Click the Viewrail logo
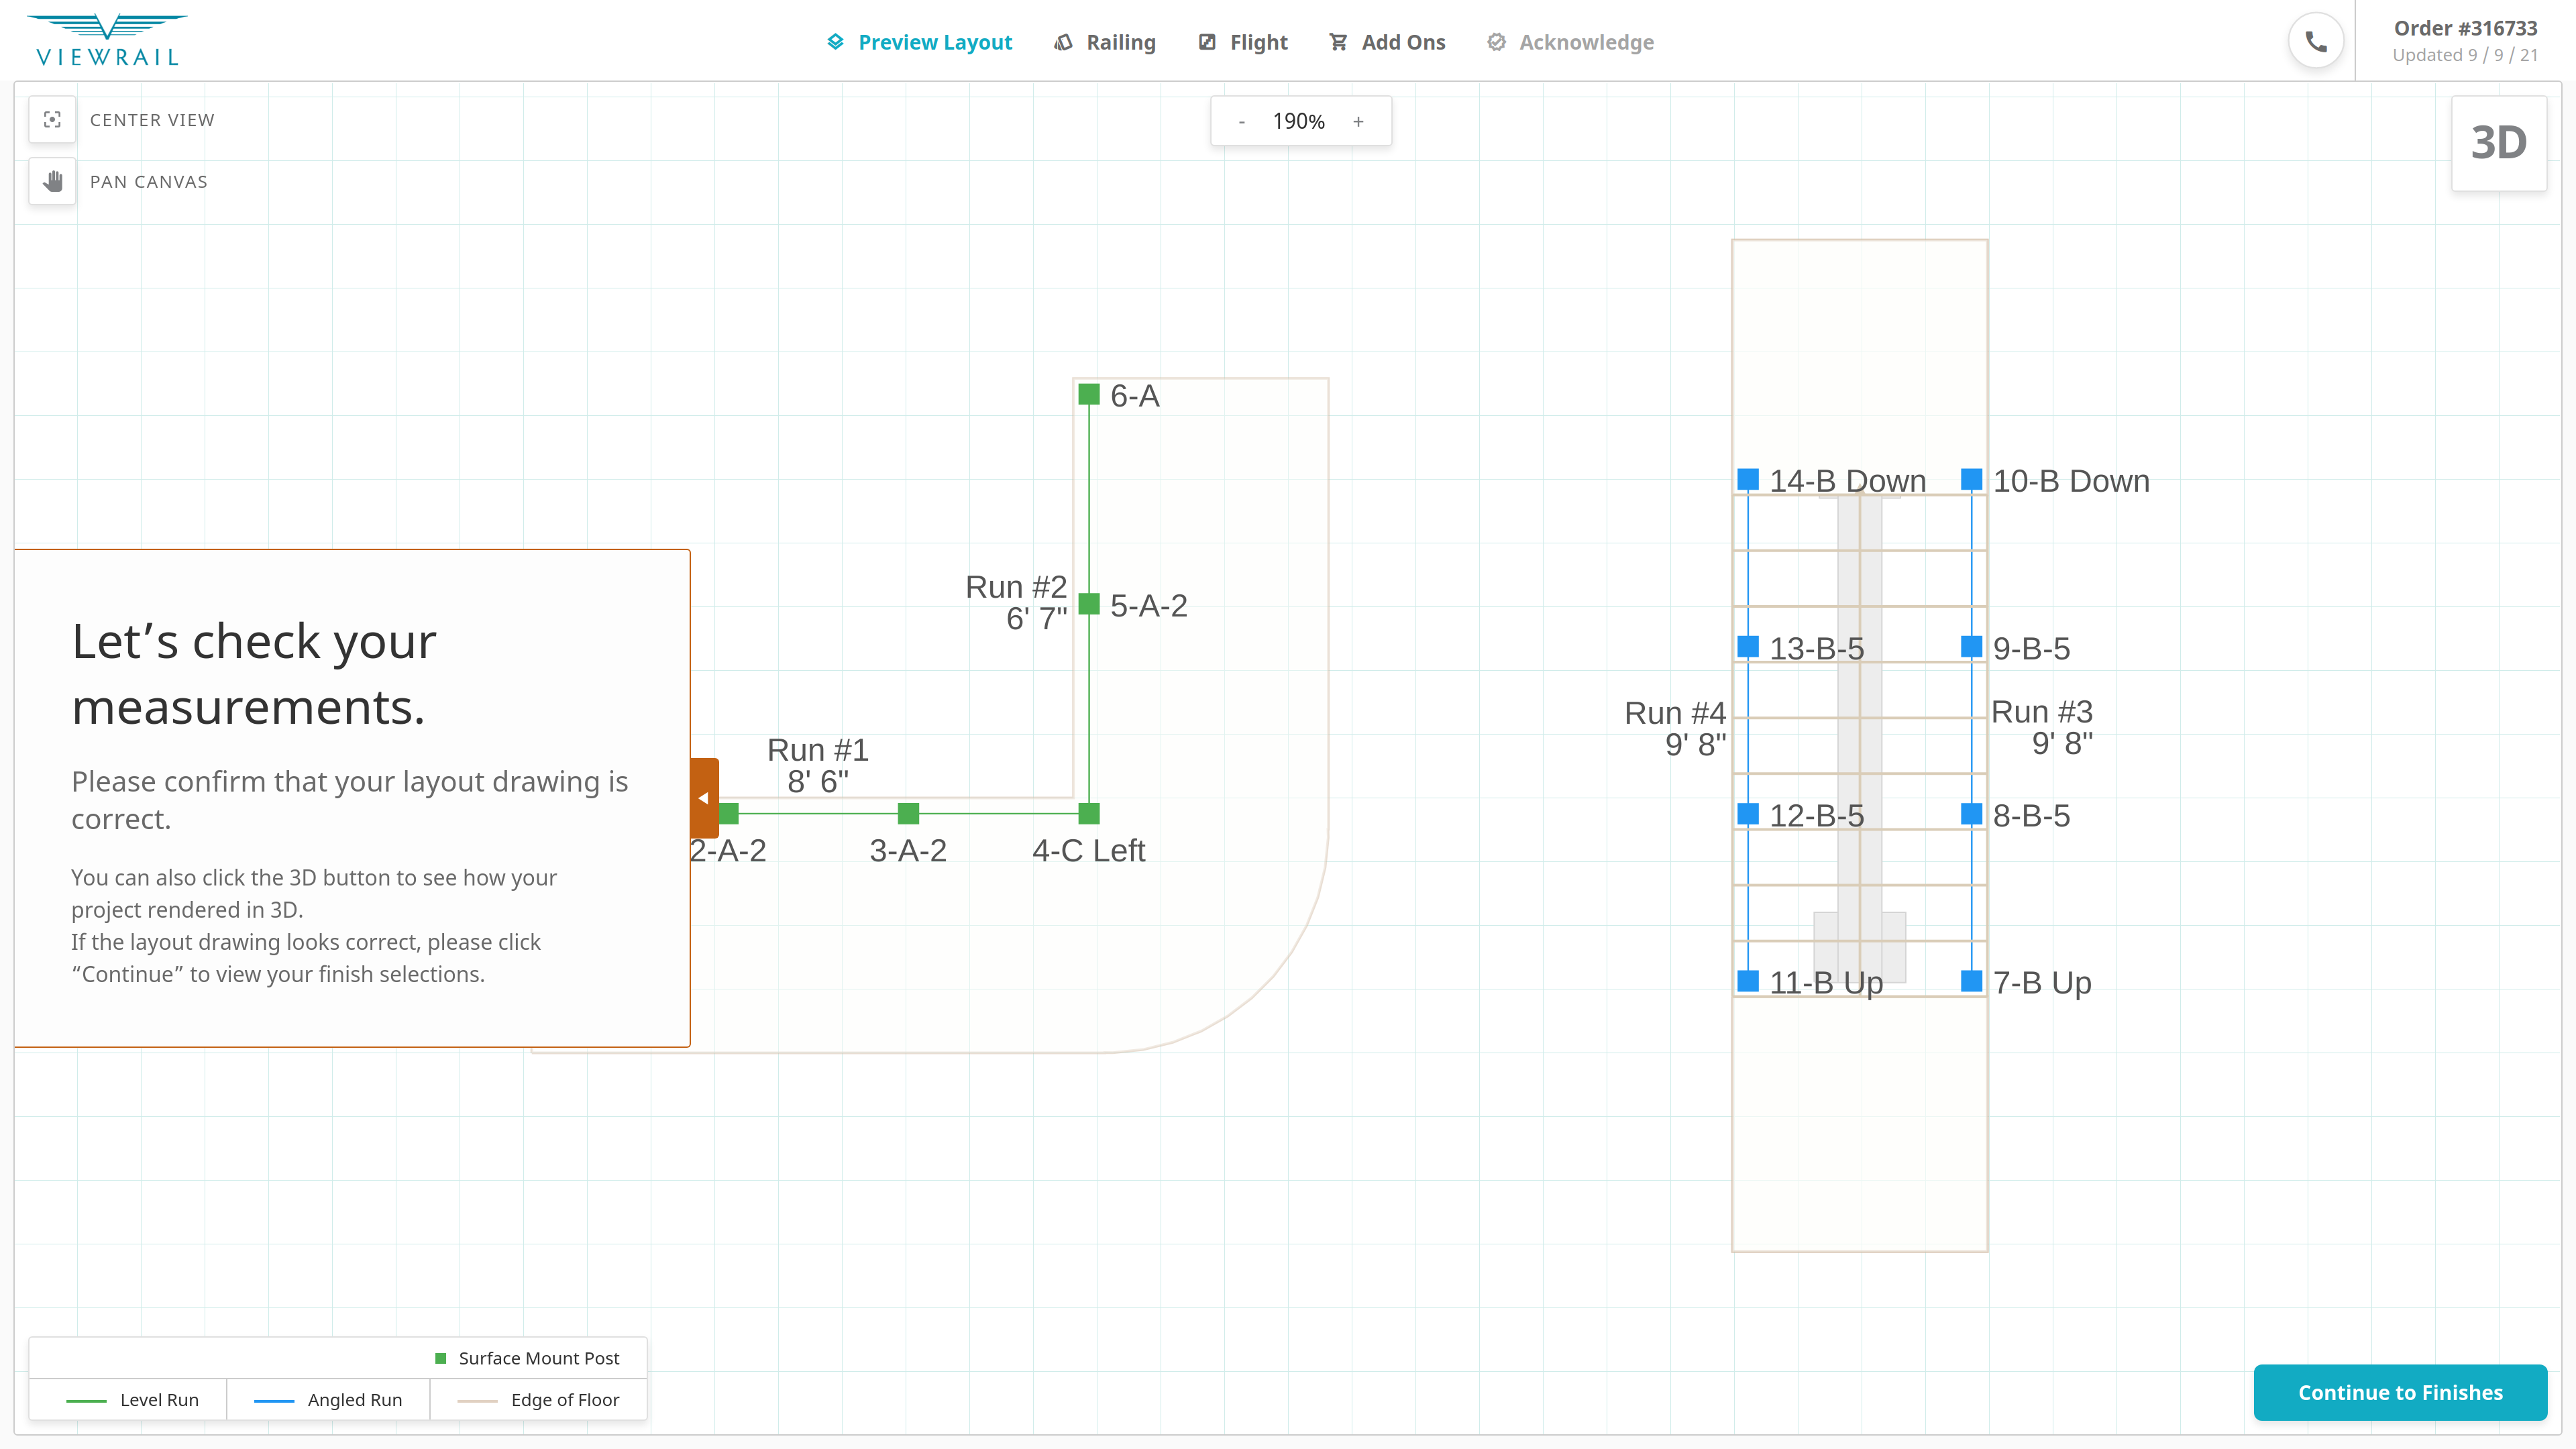This screenshot has height=1449, width=2576. coord(107,41)
